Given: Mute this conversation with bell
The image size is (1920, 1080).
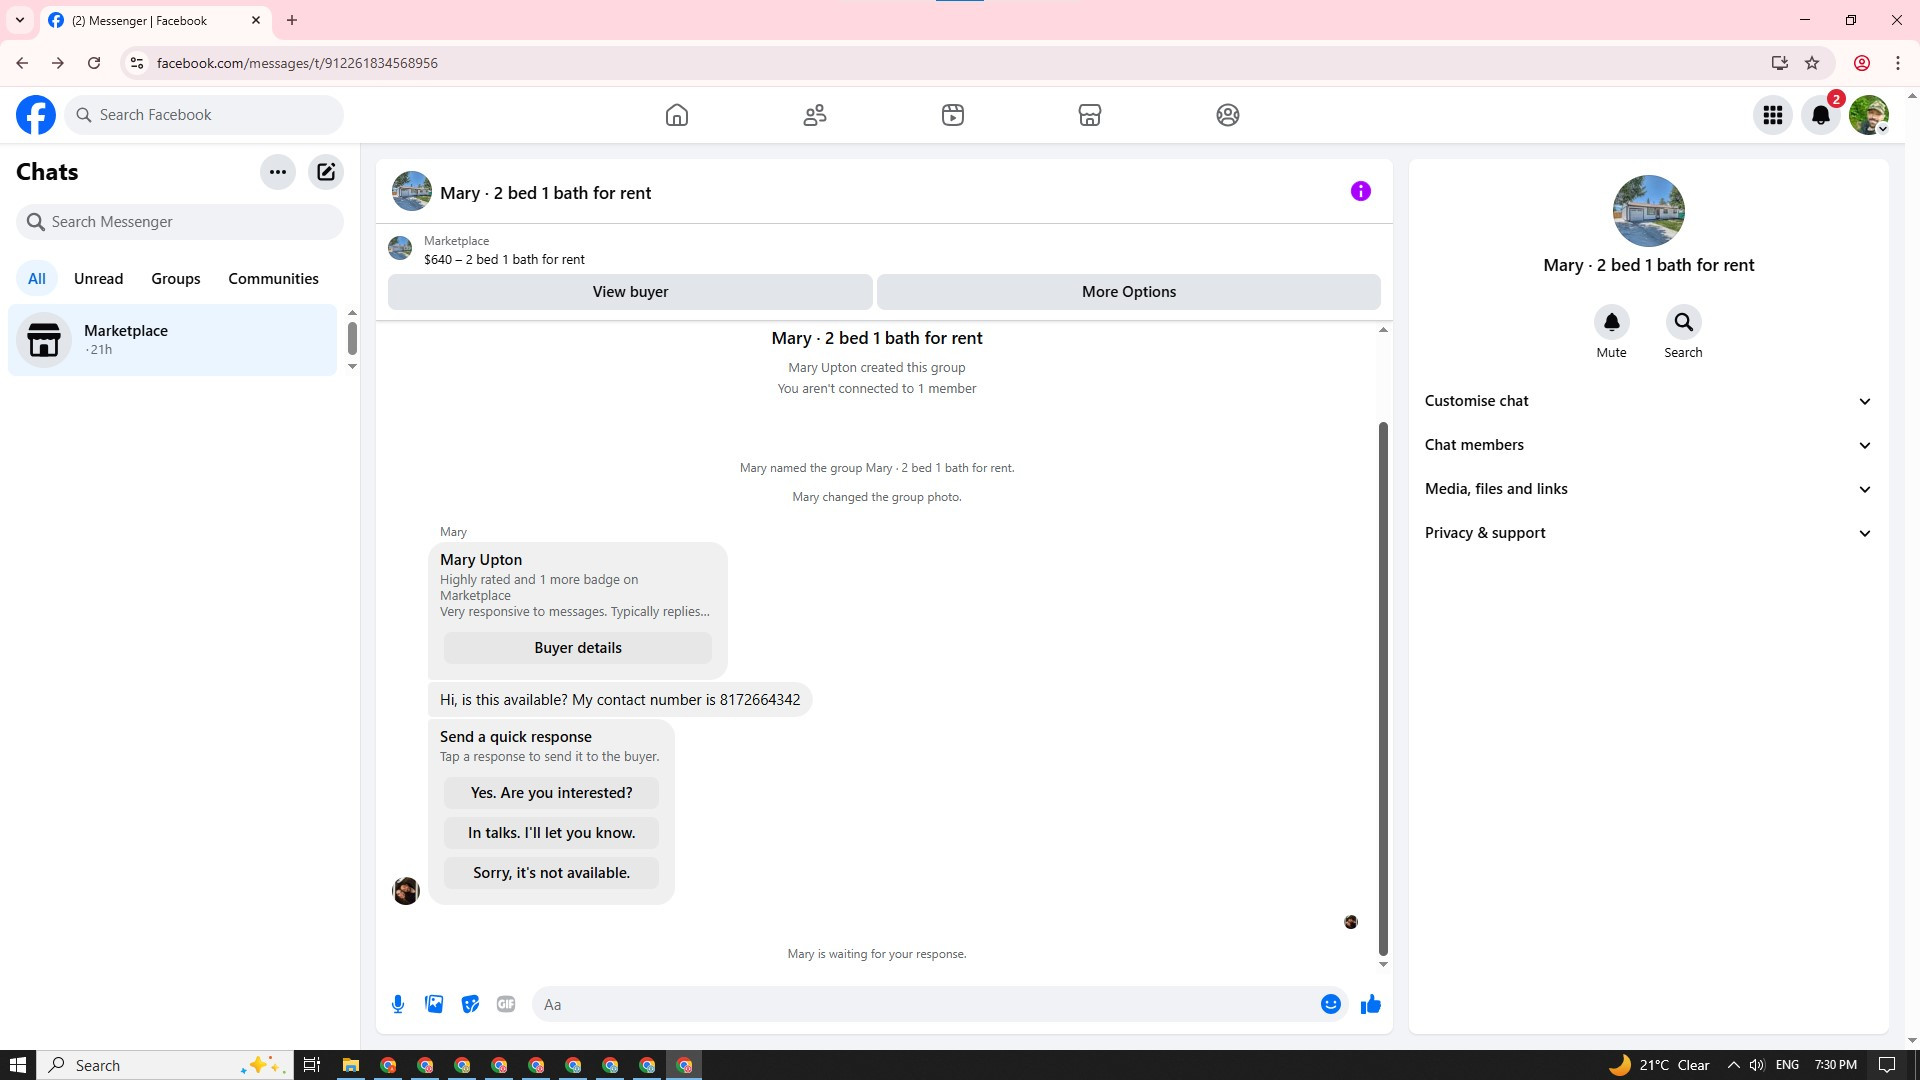Looking at the screenshot, I should pyautogui.click(x=1611, y=323).
